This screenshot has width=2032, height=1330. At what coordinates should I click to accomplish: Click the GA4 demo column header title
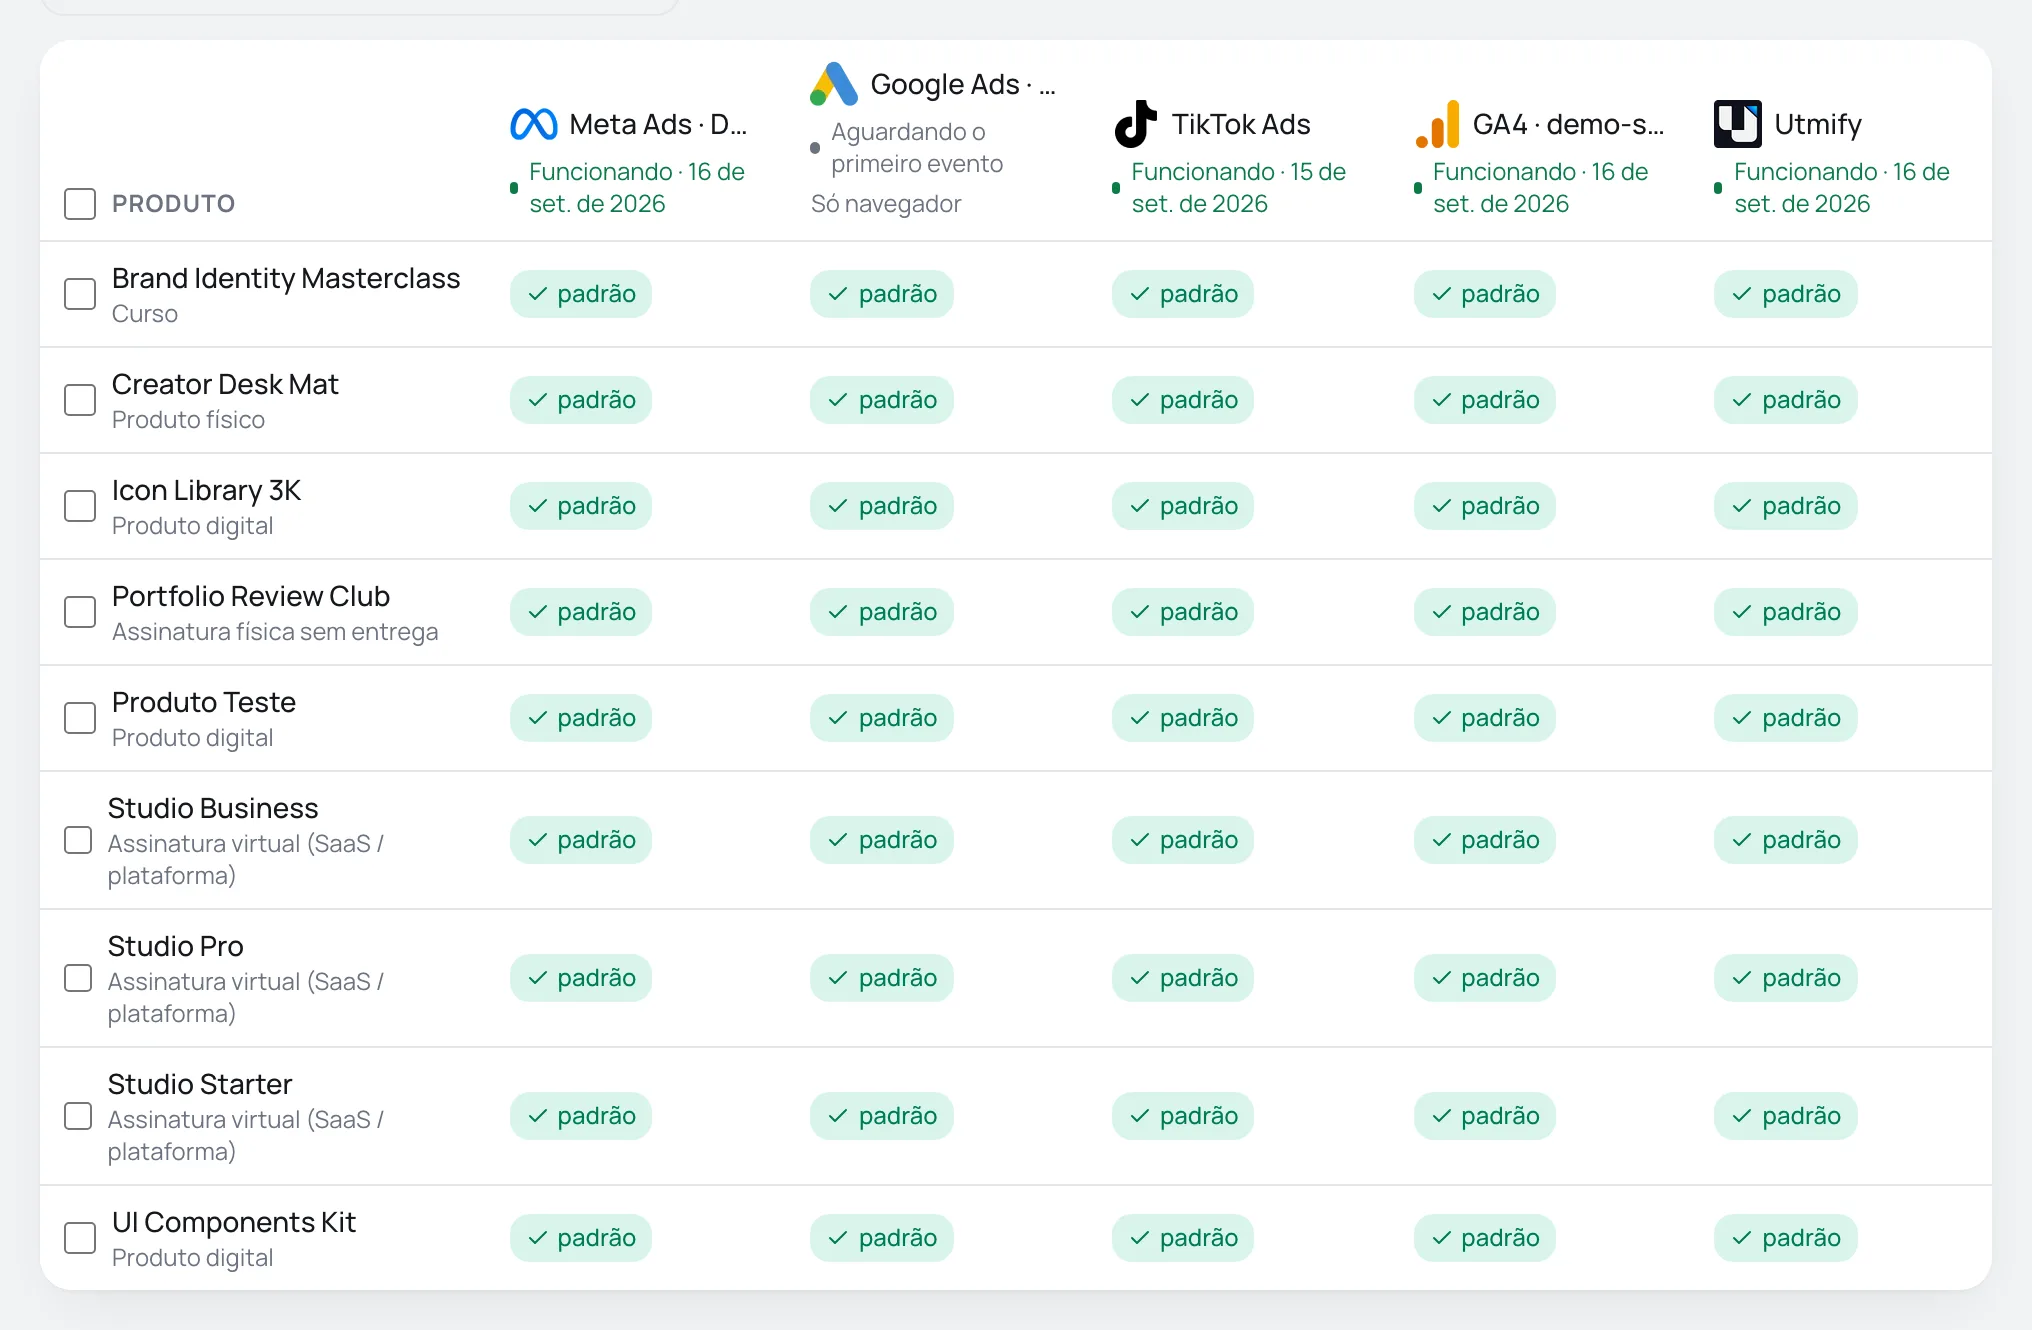[1568, 124]
